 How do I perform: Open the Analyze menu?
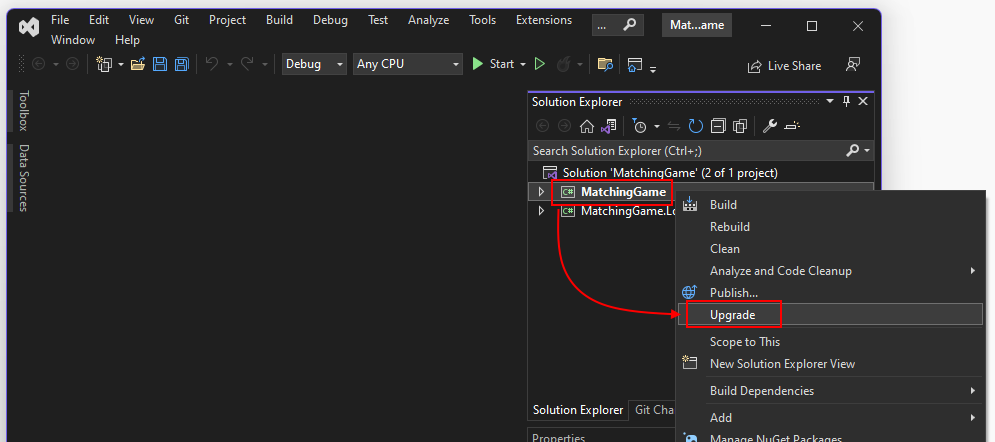[x=428, y=20]
